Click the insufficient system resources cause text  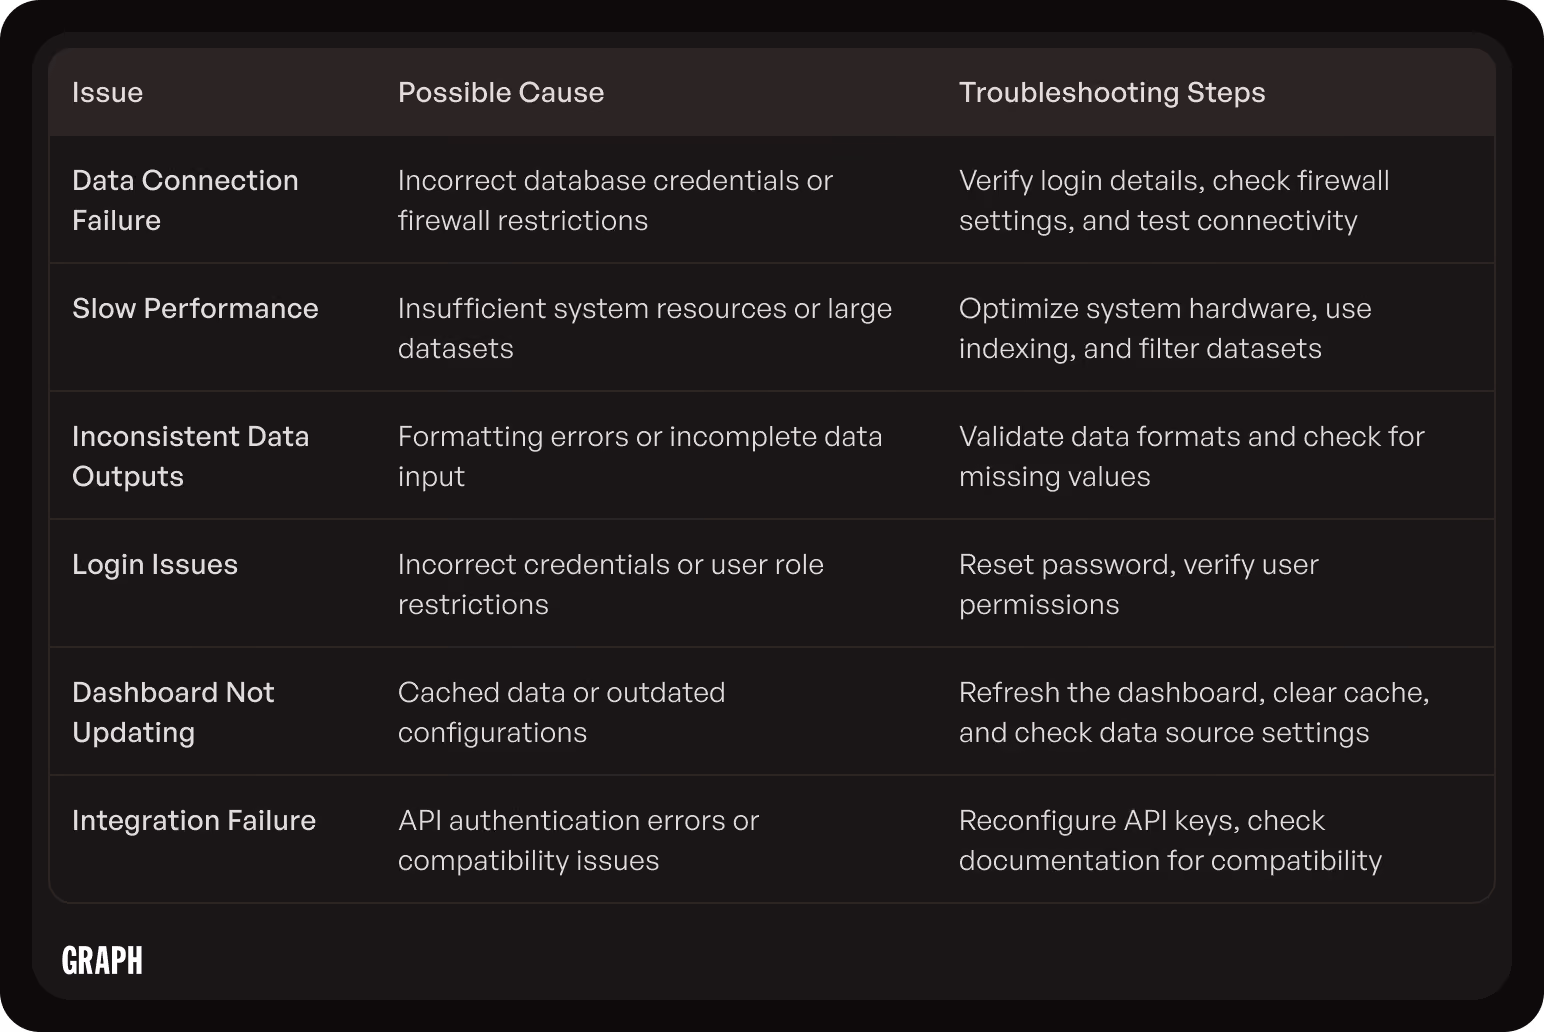[645, 328]
